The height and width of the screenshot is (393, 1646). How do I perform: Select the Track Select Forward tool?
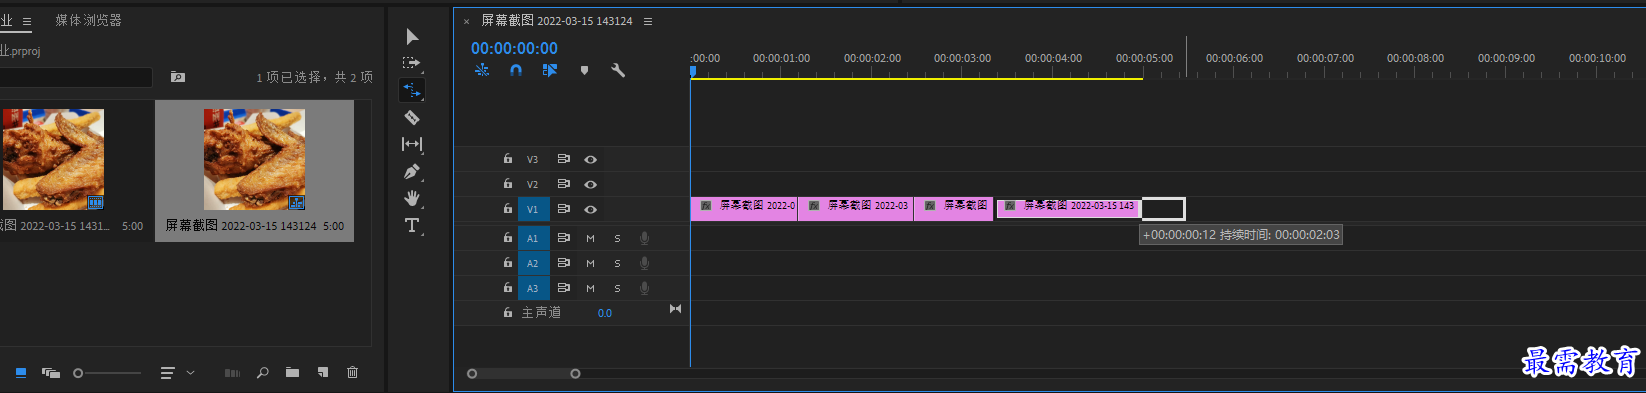[412, 62]
